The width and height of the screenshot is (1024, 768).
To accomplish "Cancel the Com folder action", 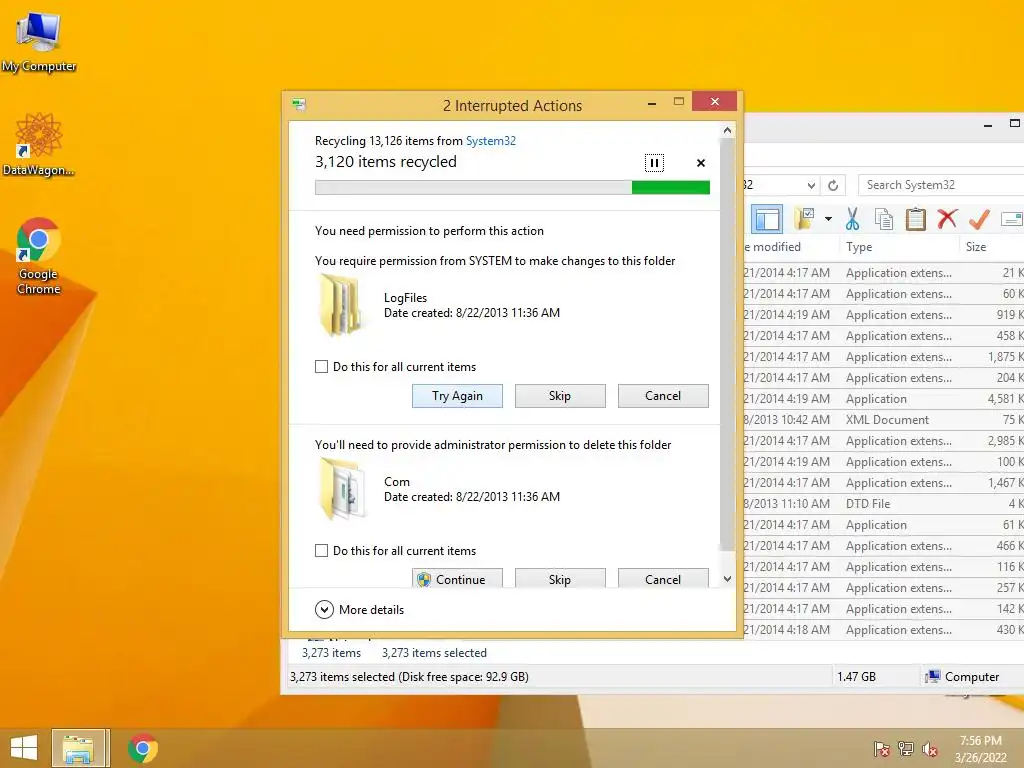I will [x=663, y=579].
